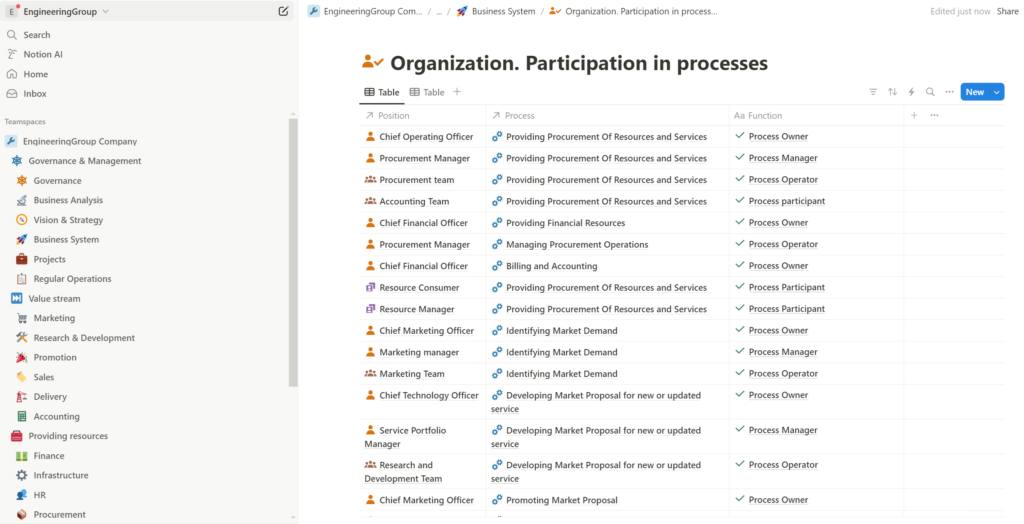The height and width of the screenshot is (524, 1024).
Task: Click the blue New button
Action: click(974, 92)
